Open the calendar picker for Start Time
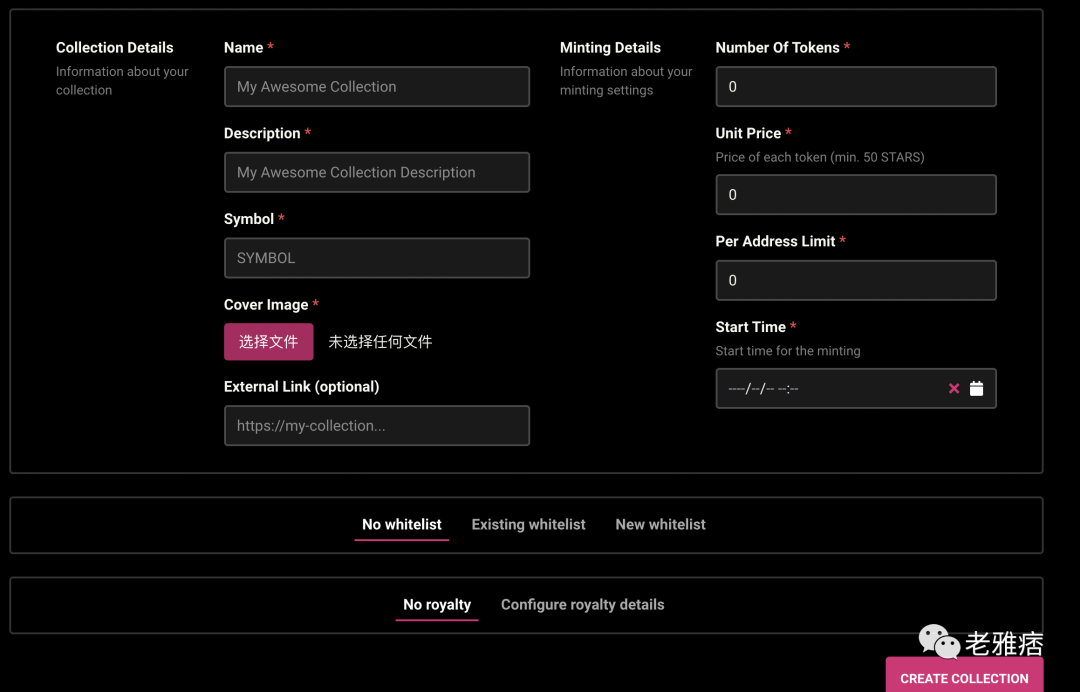Image resolution: width=1080 pixels, height=692 pixels. (976, 389)
